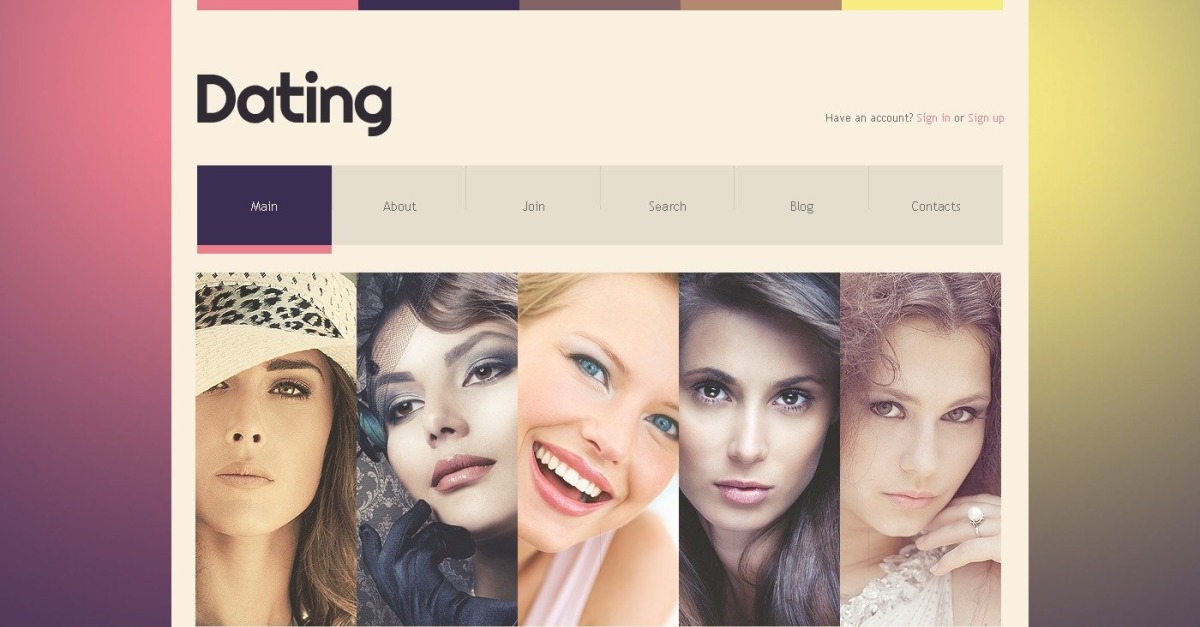Select the pink top color stripe
1200x627 pixels.
(x=277, y=5)
